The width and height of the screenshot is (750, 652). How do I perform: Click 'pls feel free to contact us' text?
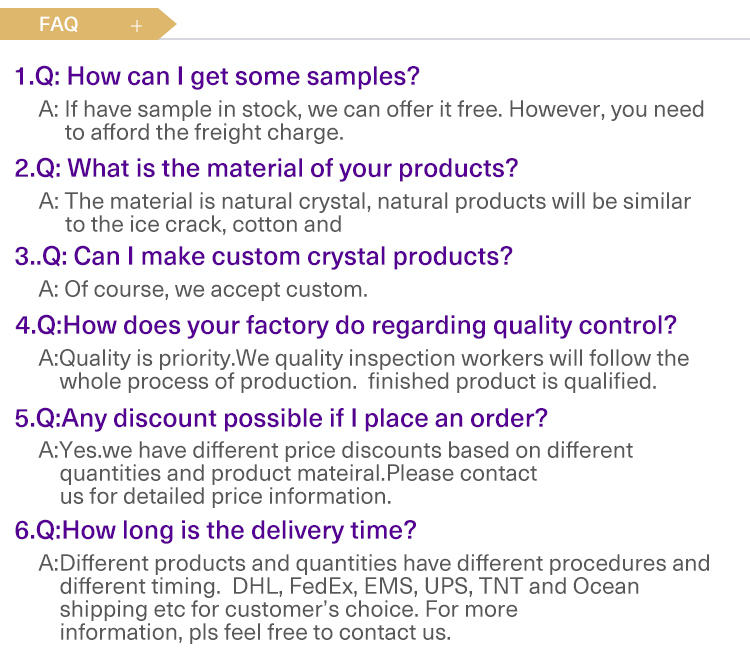(x=320, y=632)
